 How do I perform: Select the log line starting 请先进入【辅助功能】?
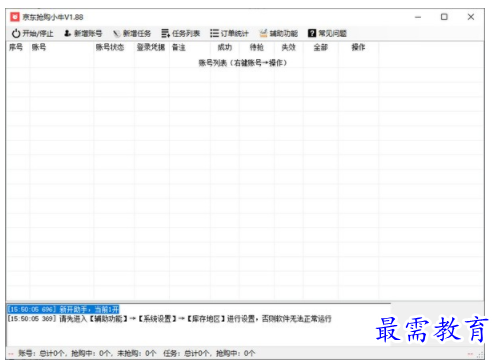[x=169, y=319]
